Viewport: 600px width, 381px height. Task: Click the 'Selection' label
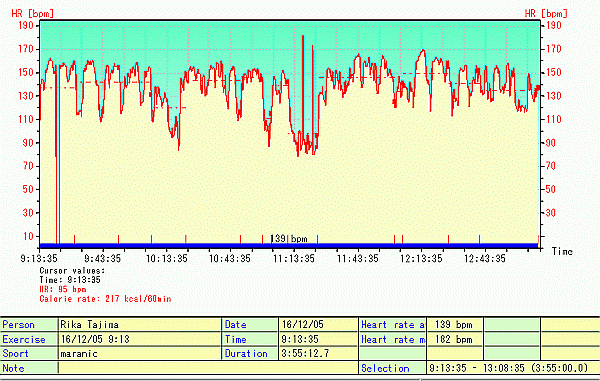[x=385, y=368]
